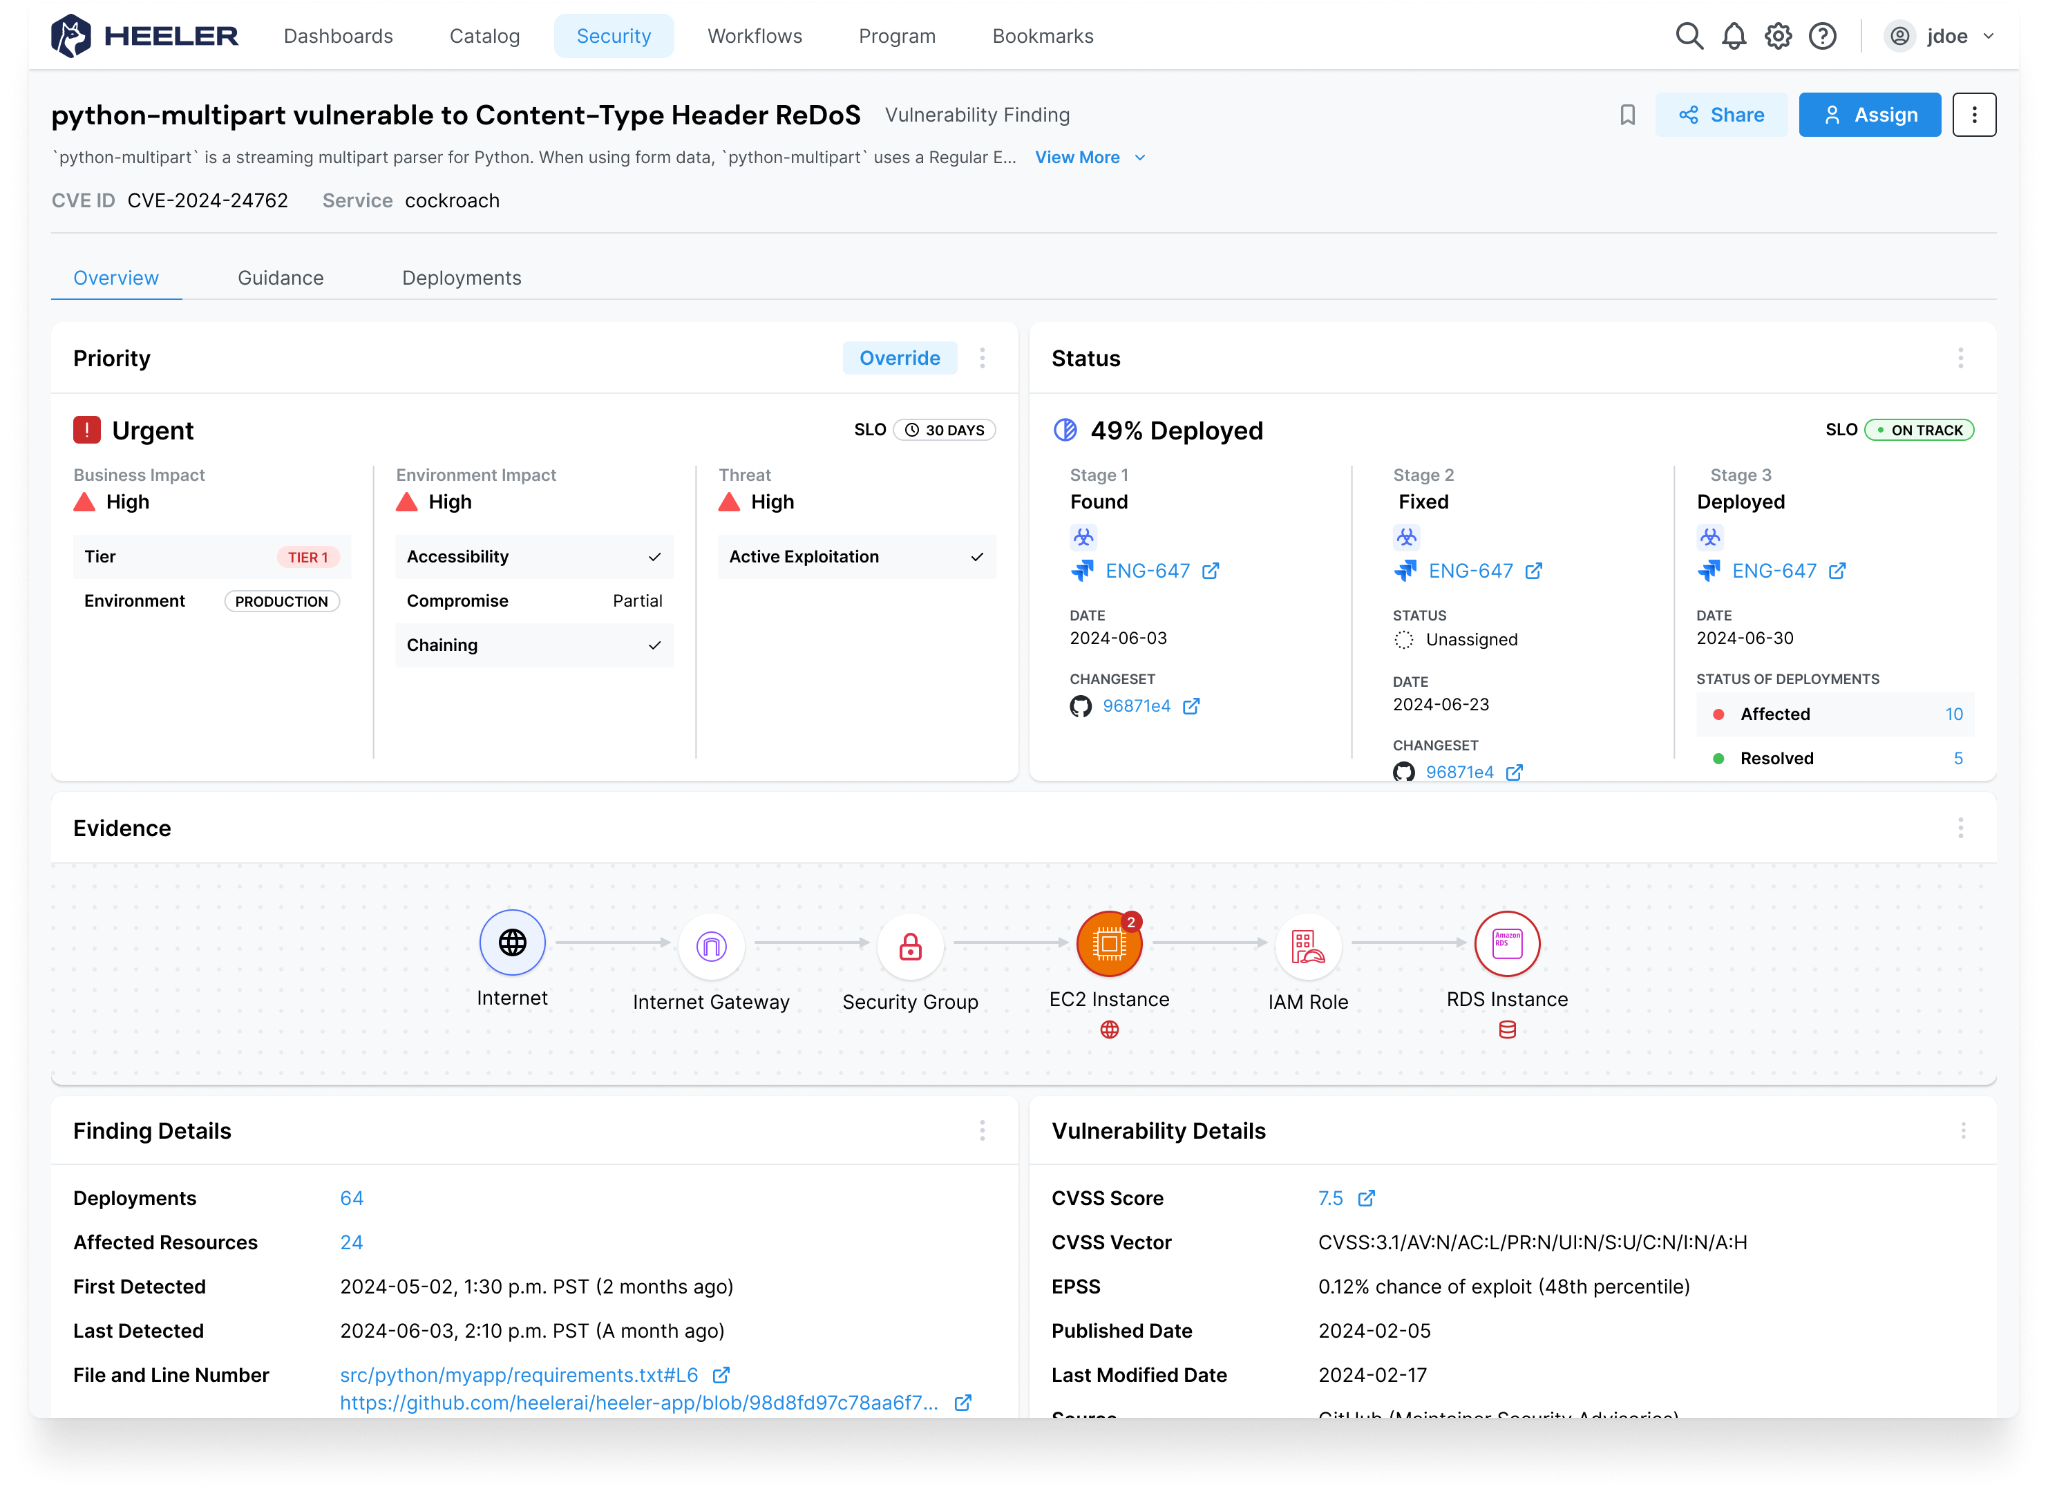The height and width of the screenshot is (1497, 2048).
Task: Select the EC2 Instance node
Action: [1109, 943]
